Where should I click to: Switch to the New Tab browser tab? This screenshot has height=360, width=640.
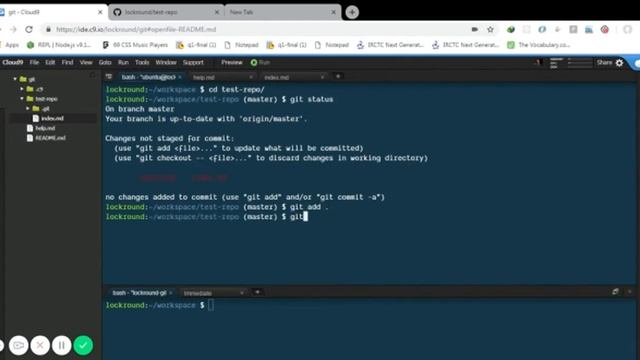tap(282, 12)
